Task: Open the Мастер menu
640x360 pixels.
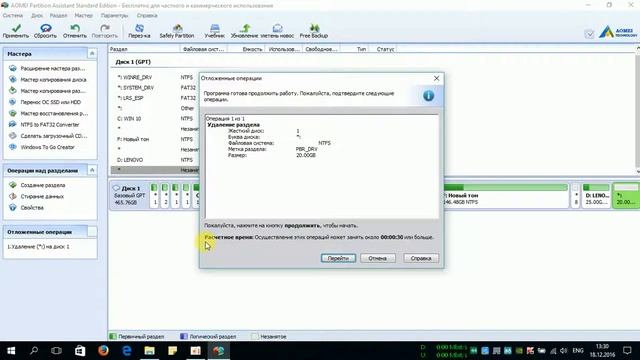Action: [84, 16]
